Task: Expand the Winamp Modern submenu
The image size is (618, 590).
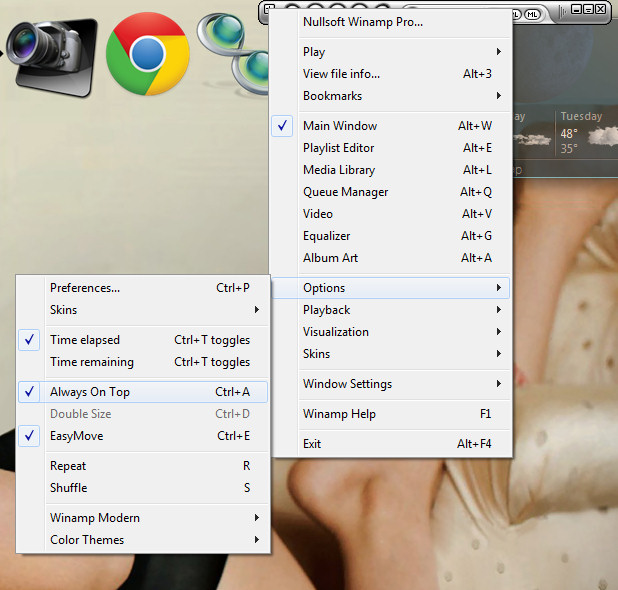Action: click(x=143, y=518)
